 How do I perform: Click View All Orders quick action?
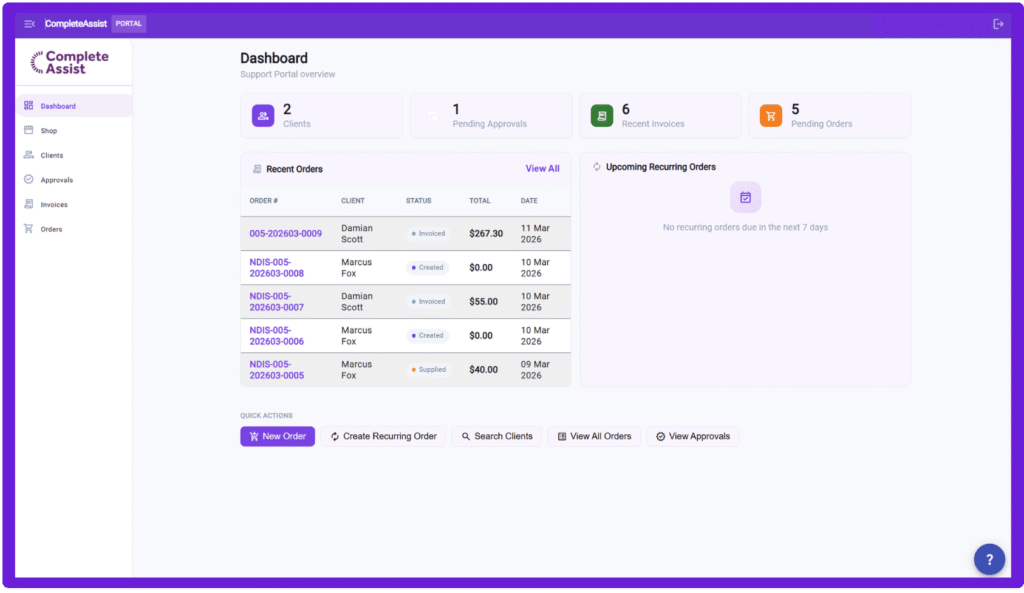point(594,436)
